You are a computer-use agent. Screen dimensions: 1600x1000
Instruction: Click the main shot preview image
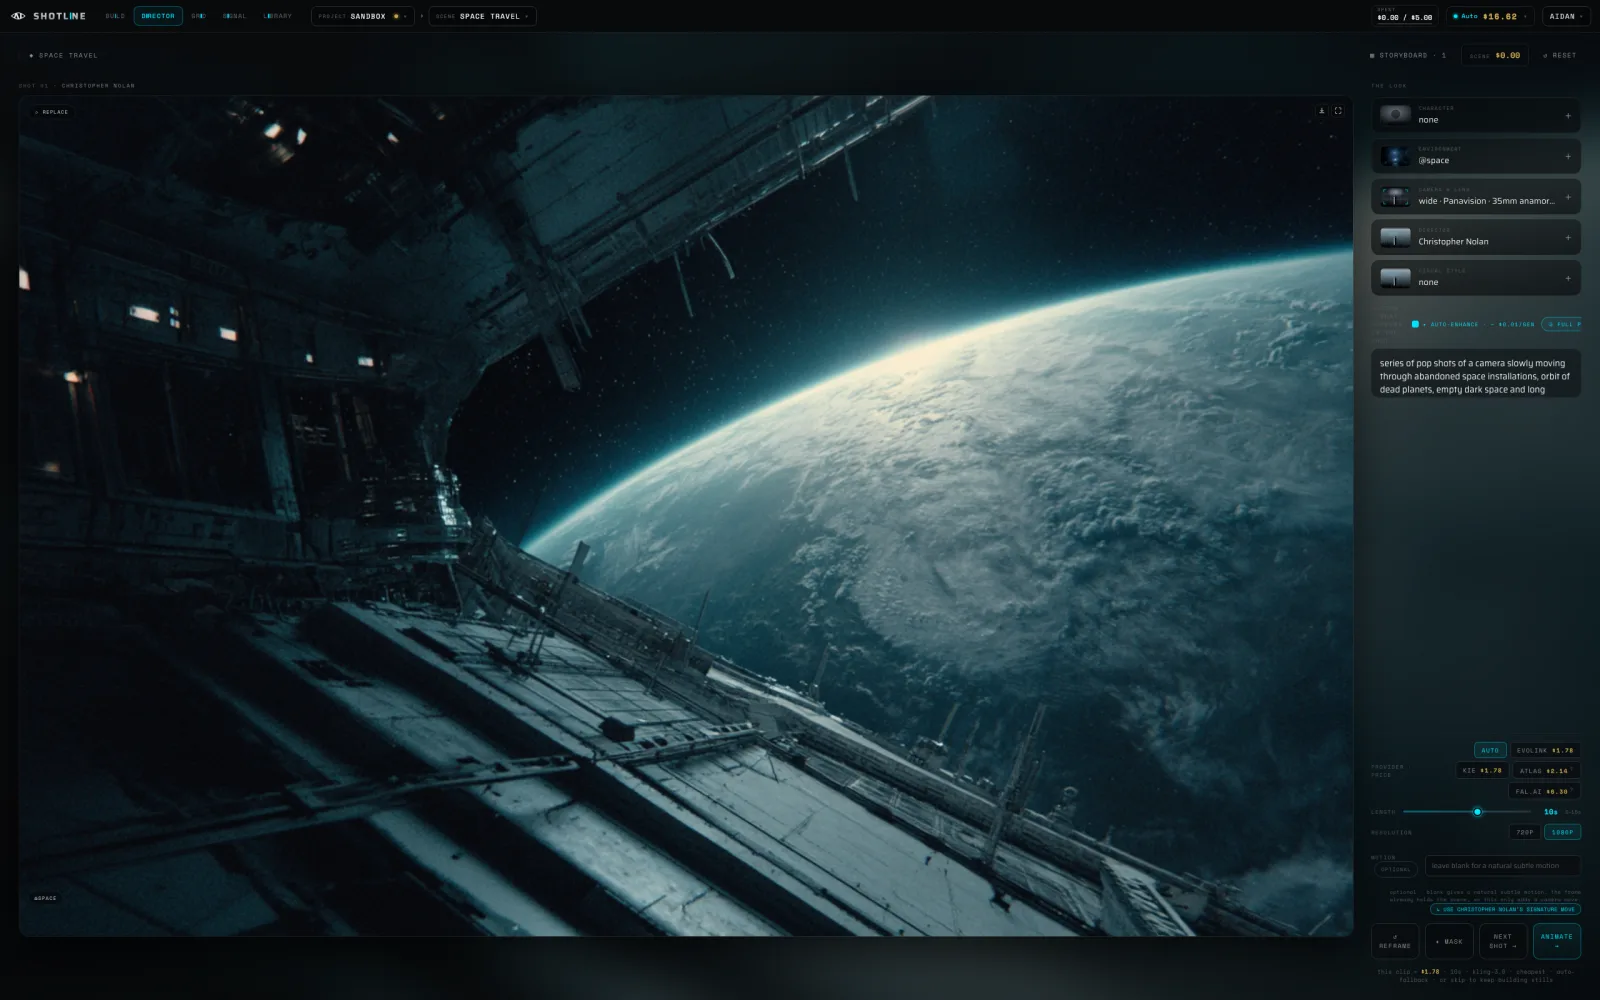[x=686, y=516]
